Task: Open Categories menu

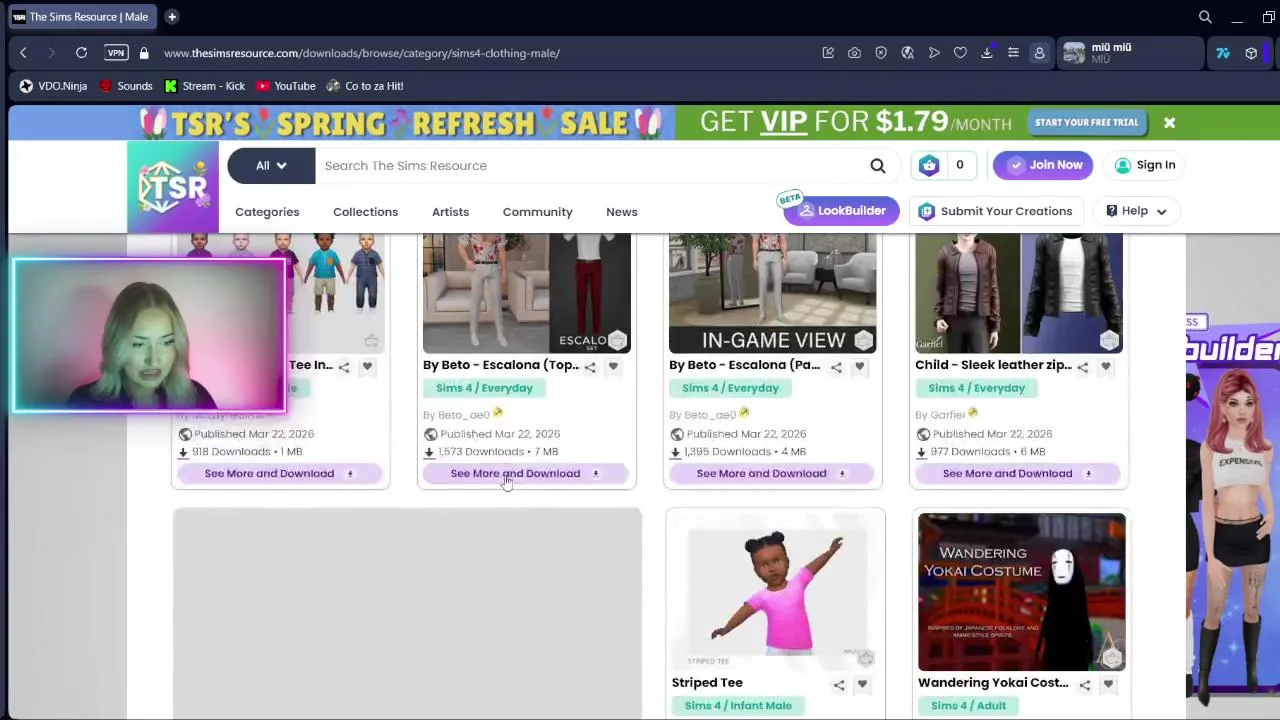Action: coord(267,212)
